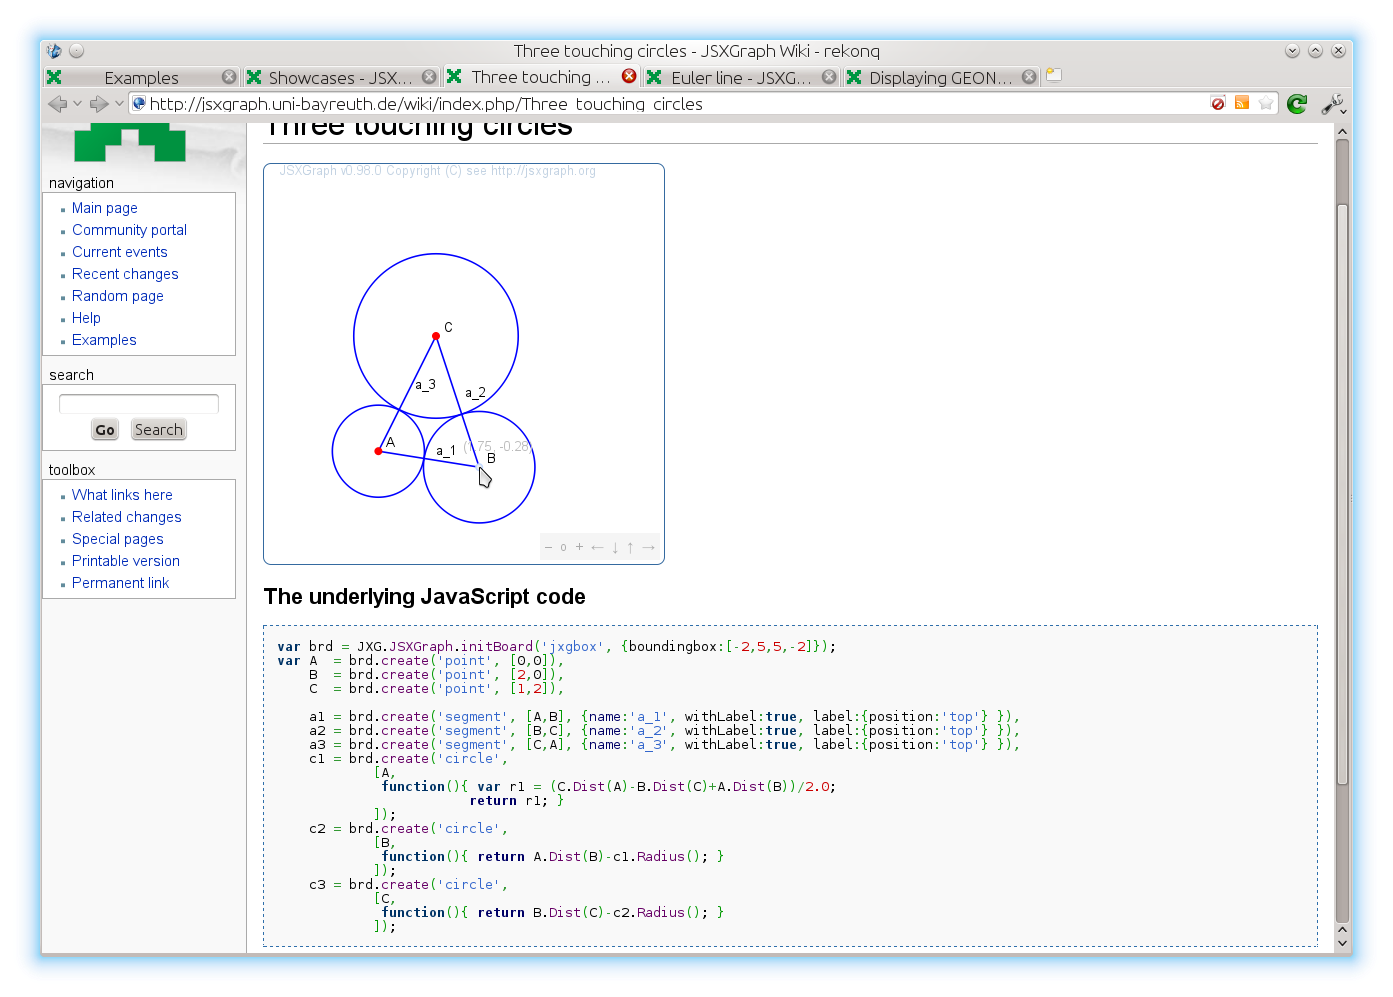Click the RSS feed icon in the address bar
The height and width of the screenshot is (997, 1393).
click(1241, 103)
